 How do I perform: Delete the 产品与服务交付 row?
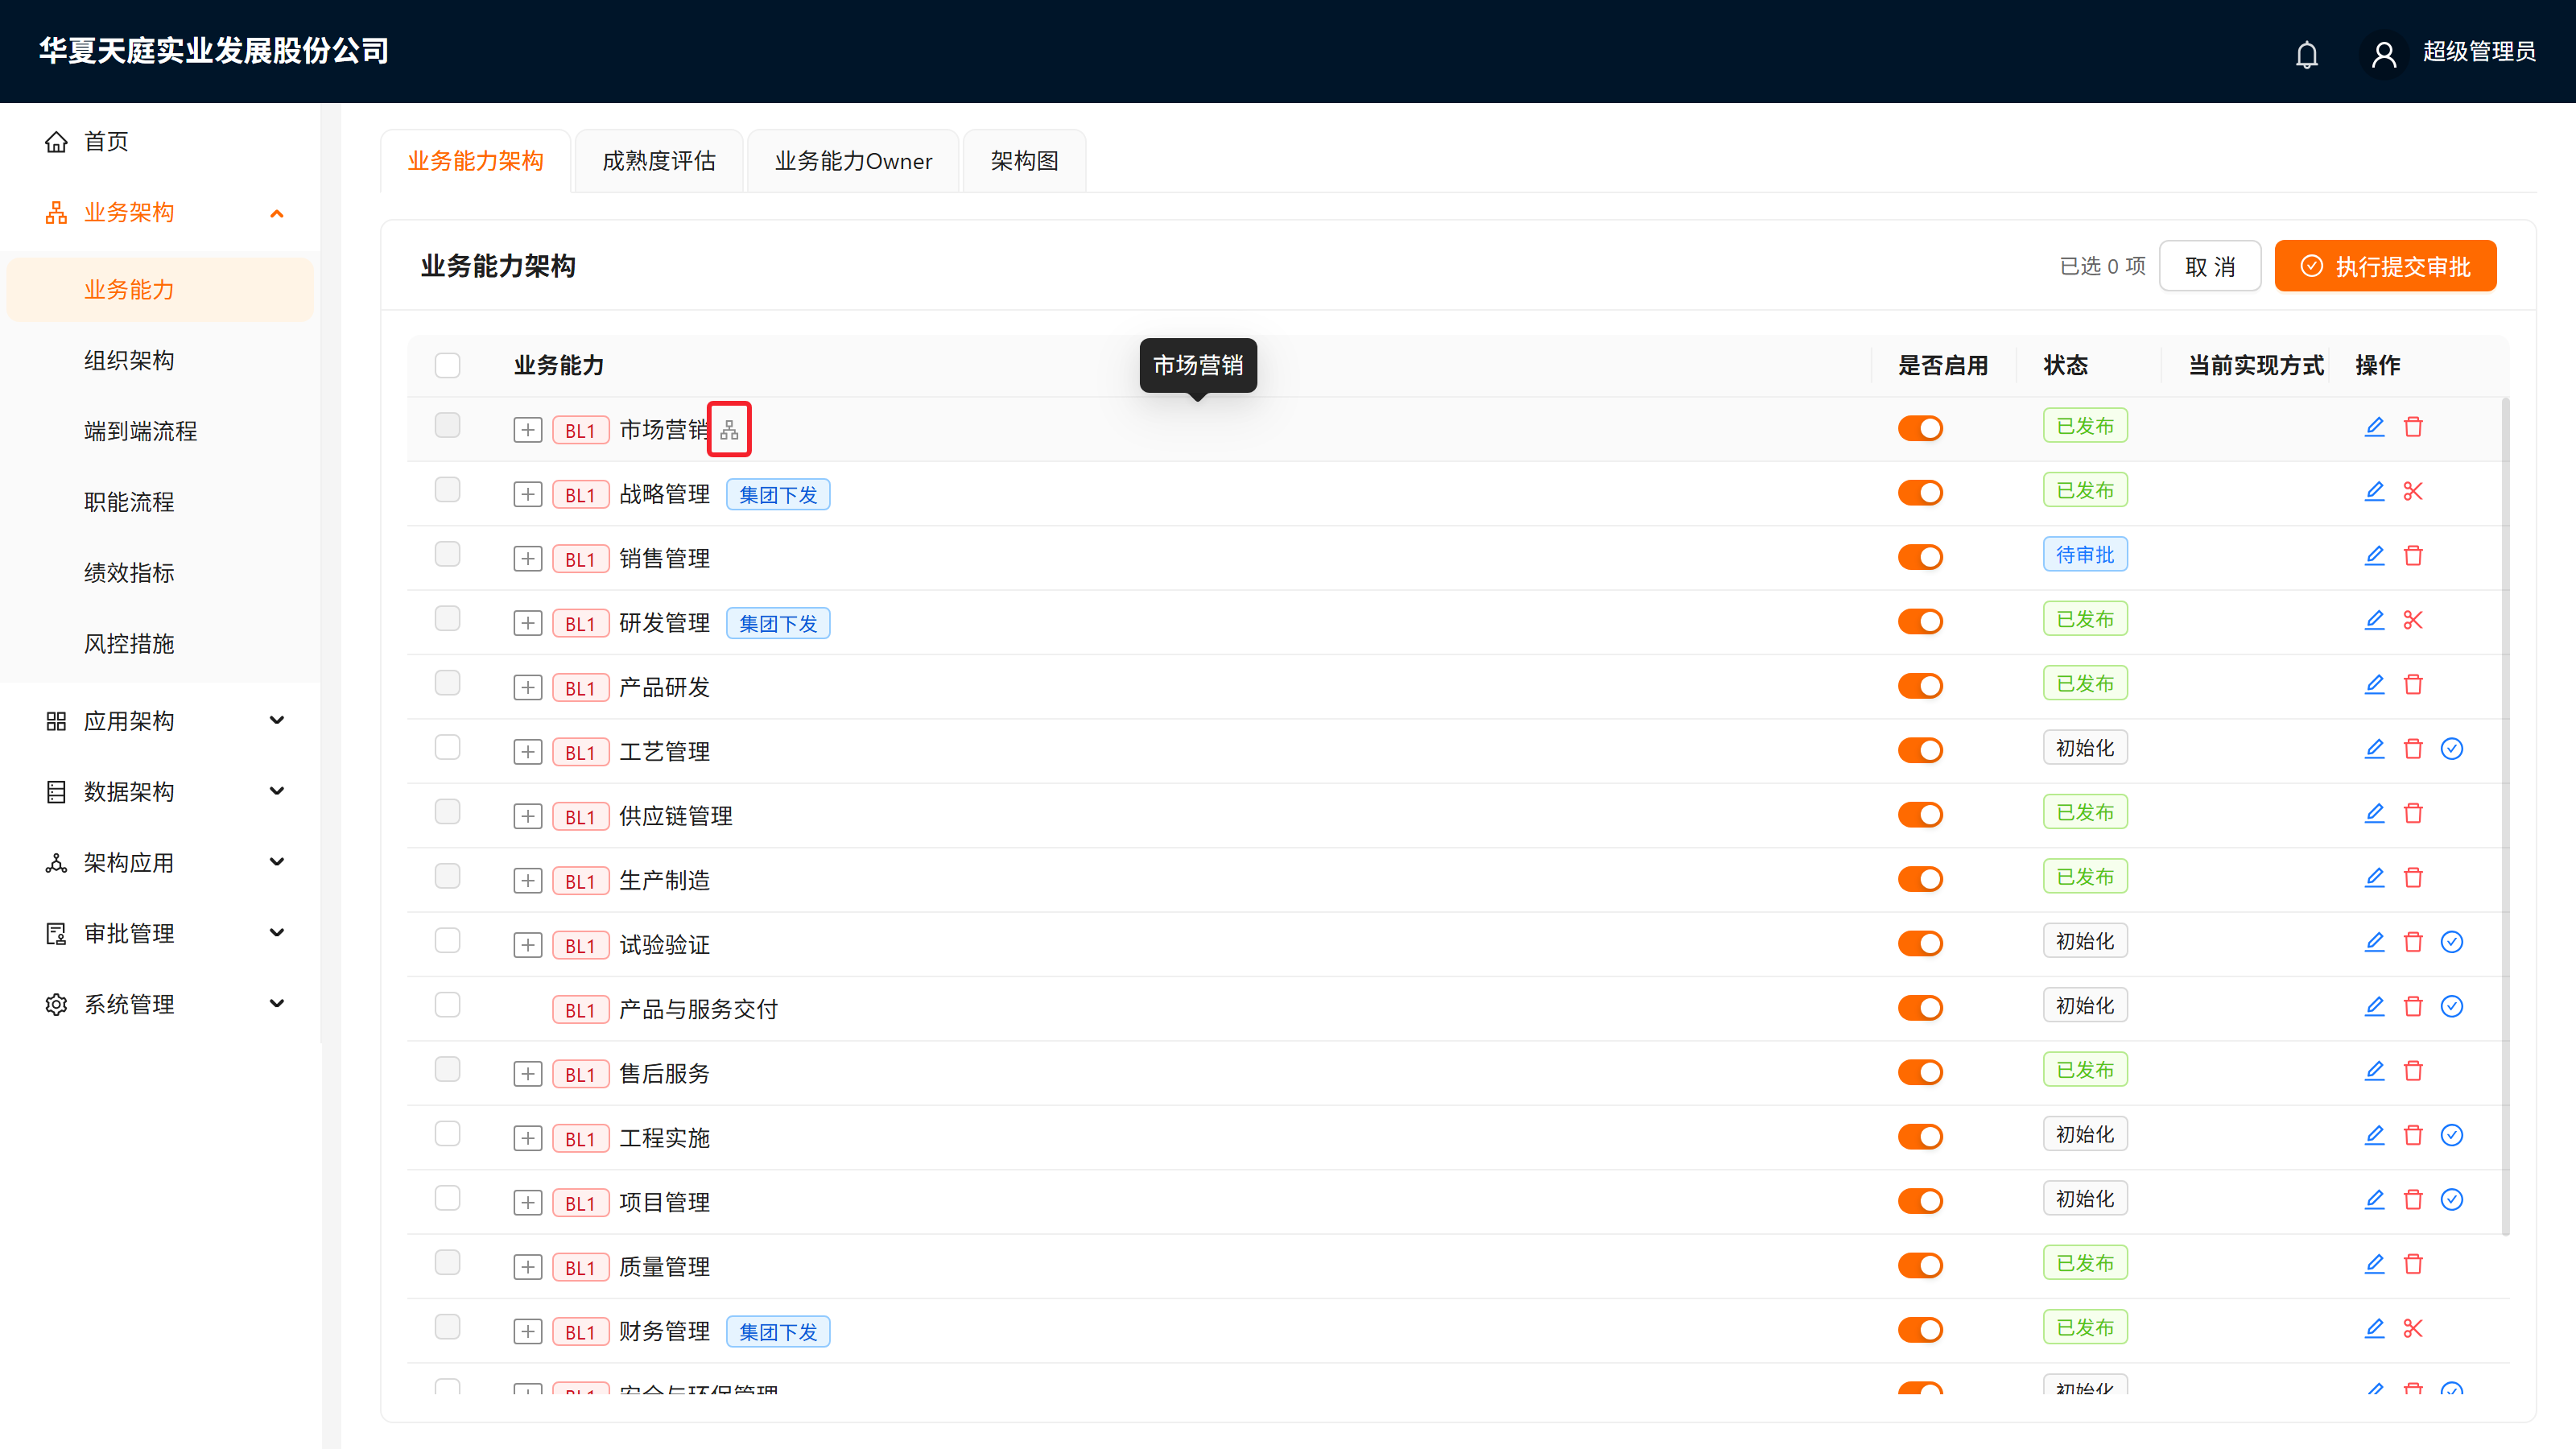point(2413,1006)
